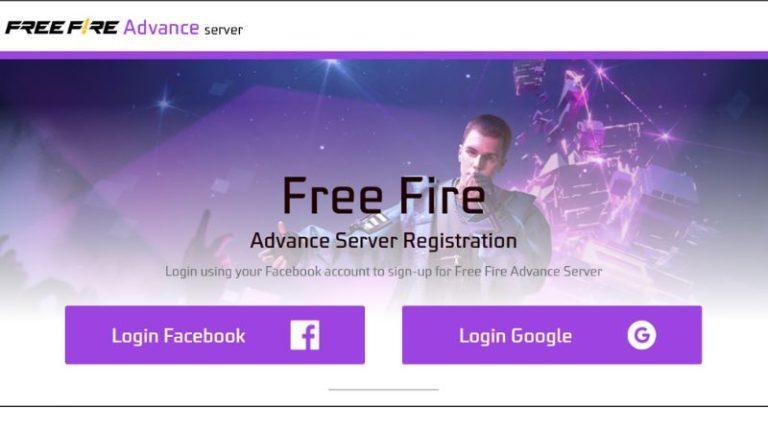
Task: Click the large "Free Fire" heading
Action: tap(384, 196)
